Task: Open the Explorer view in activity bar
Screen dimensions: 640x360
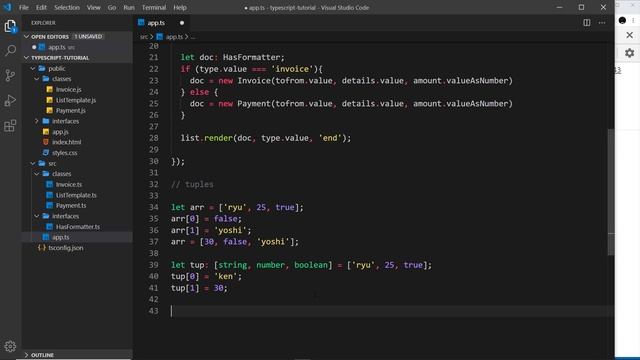Action: point(10,27)
